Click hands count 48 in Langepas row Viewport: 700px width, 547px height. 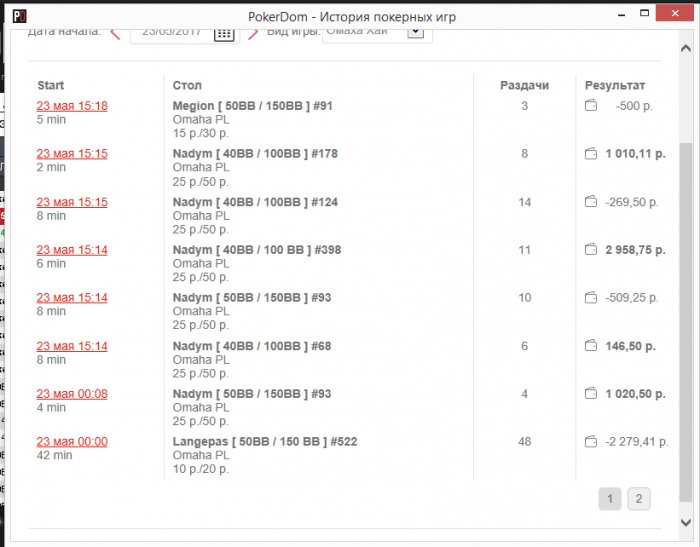pos(525,442)
